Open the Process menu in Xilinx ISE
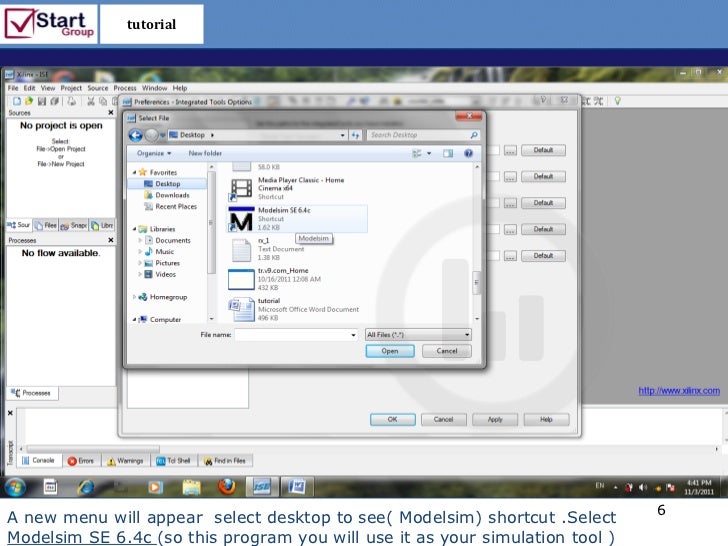 125,88
